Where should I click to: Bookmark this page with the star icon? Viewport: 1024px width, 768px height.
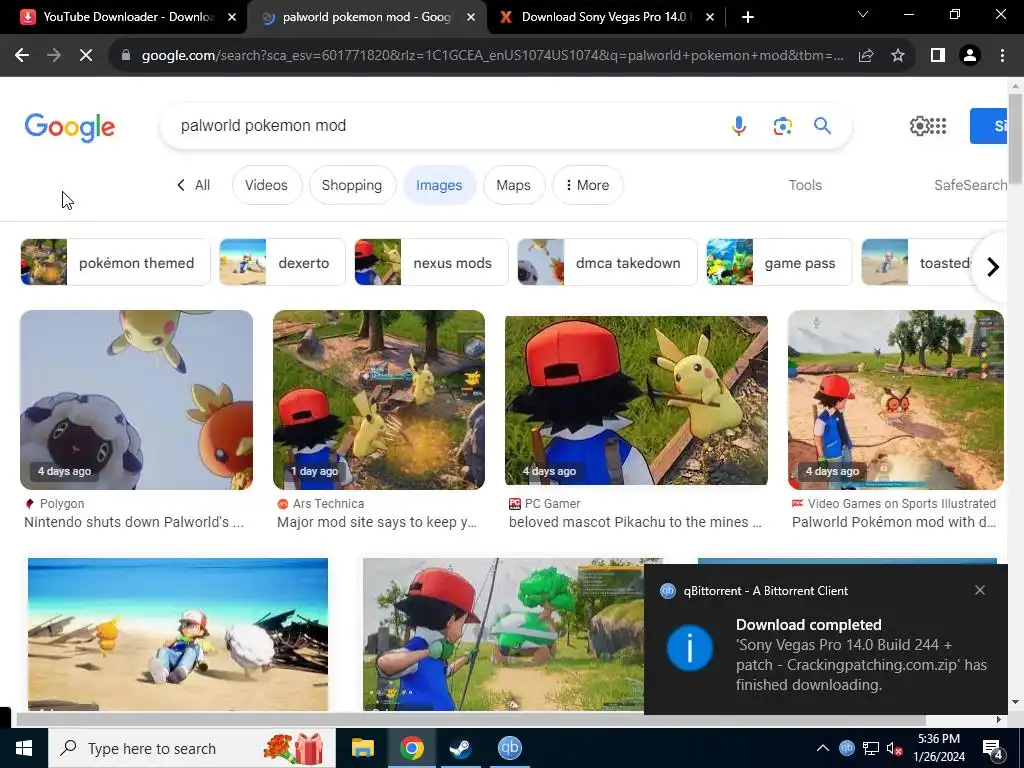(x=898, y=56)
